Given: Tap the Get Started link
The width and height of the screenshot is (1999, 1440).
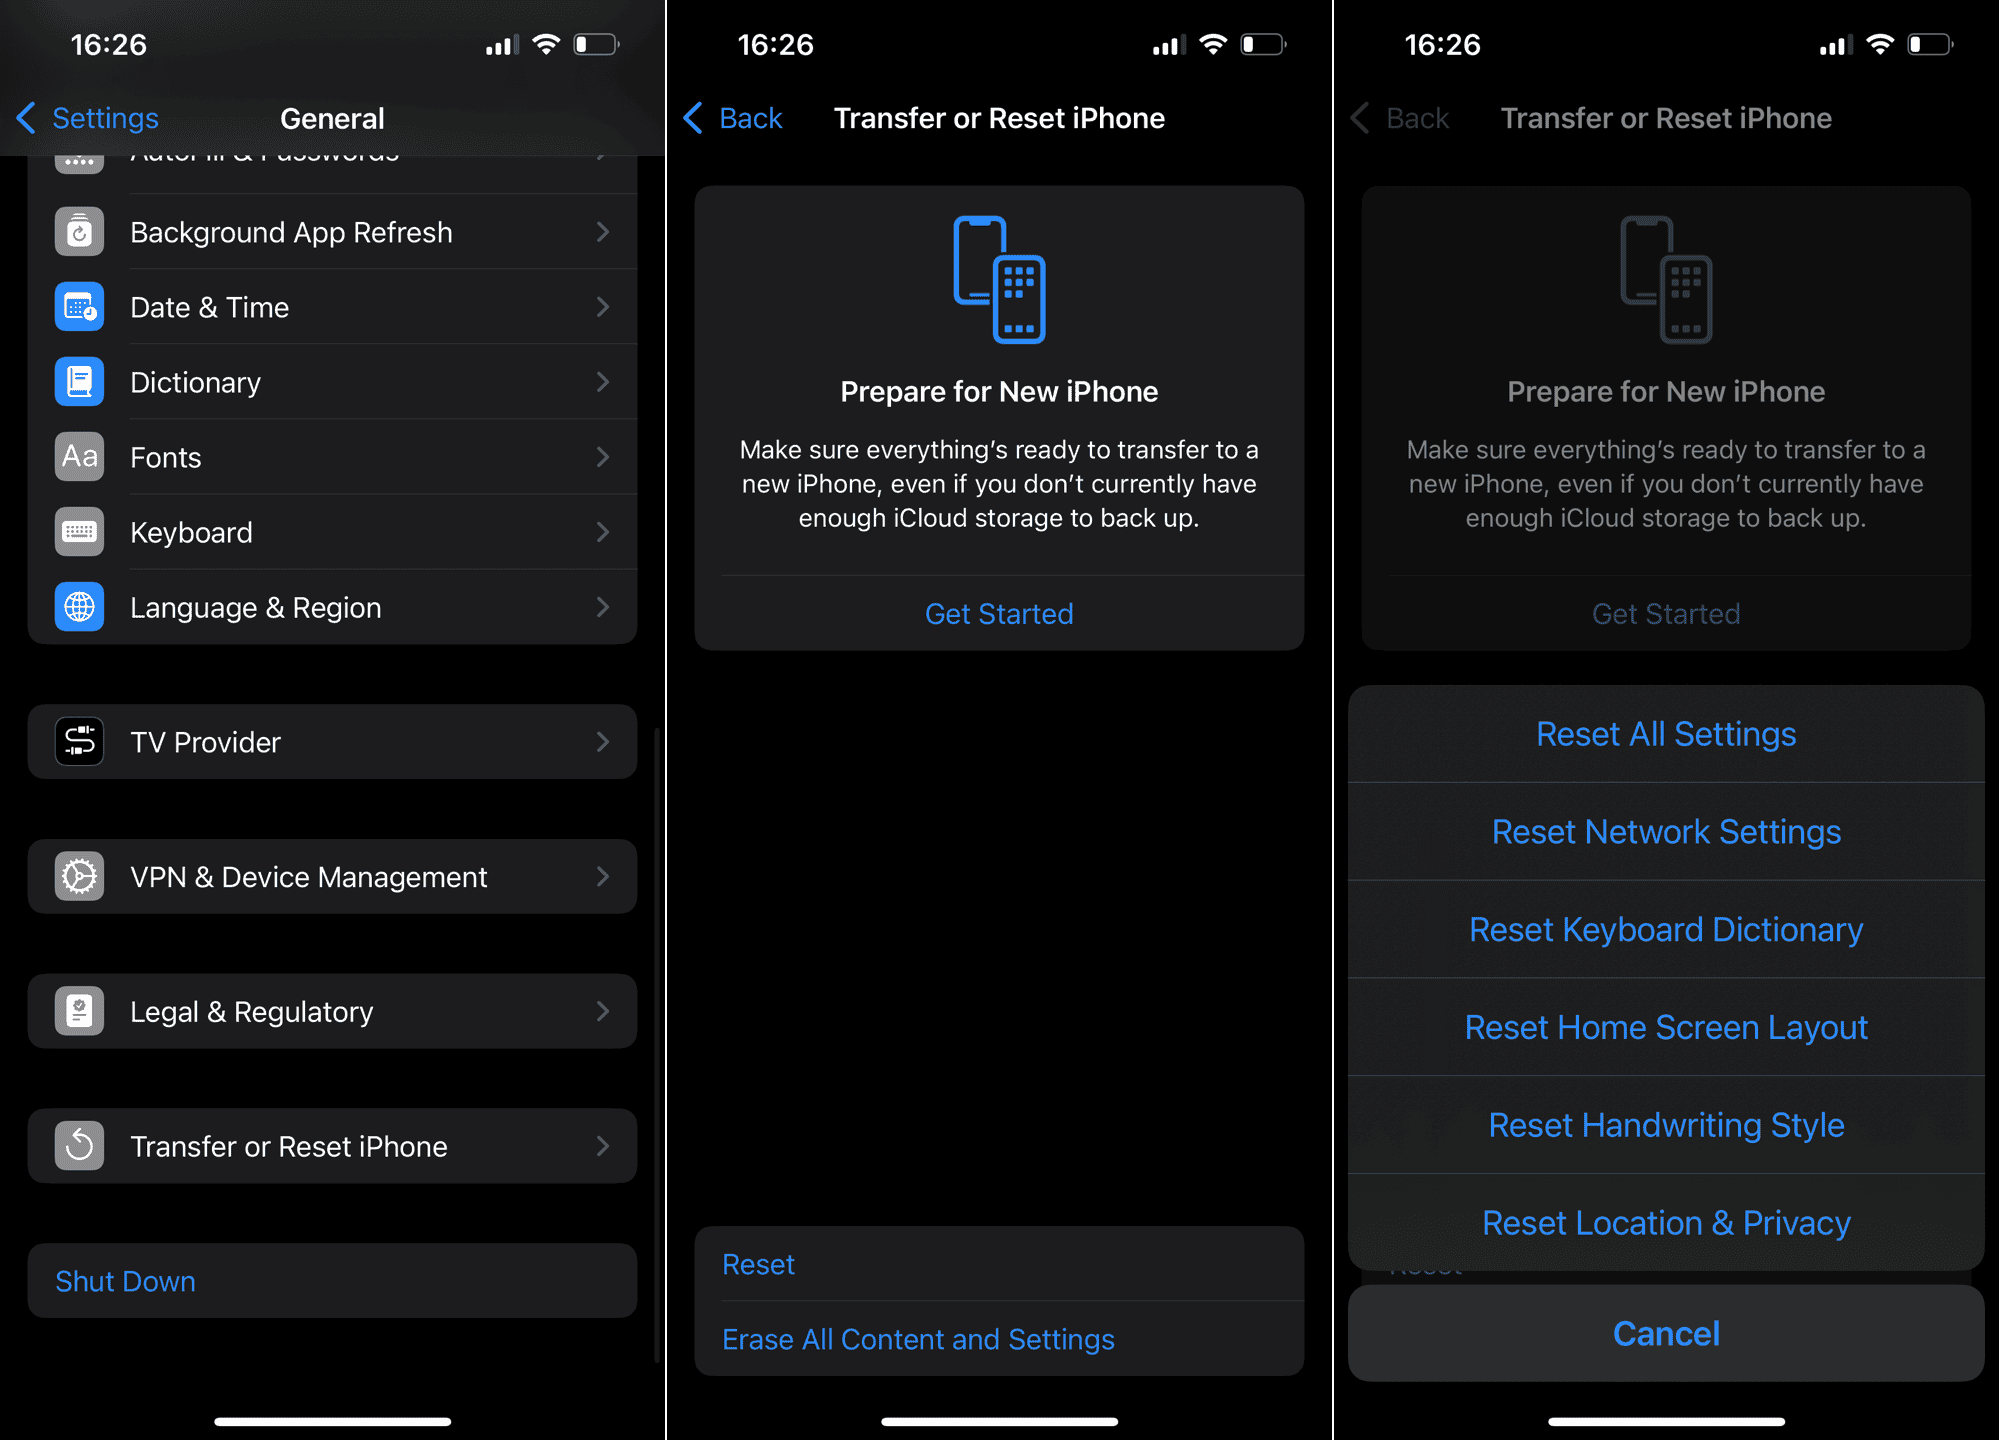Looking at the screenshot, I should pos(999,613).
